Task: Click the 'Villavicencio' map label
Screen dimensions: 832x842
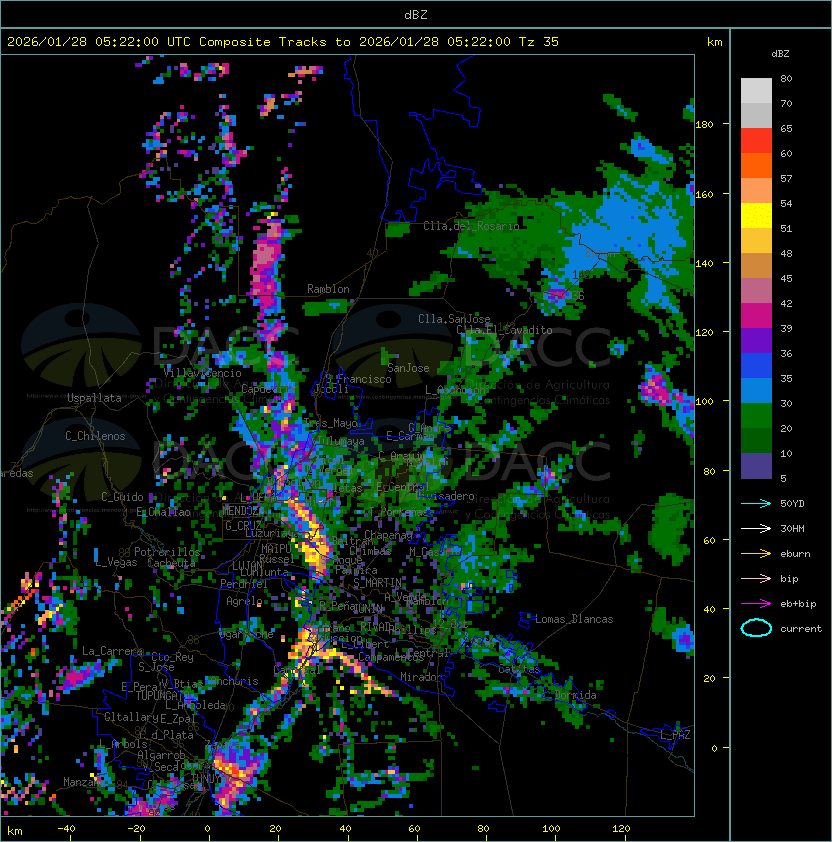Action: [x=202, y=373]
